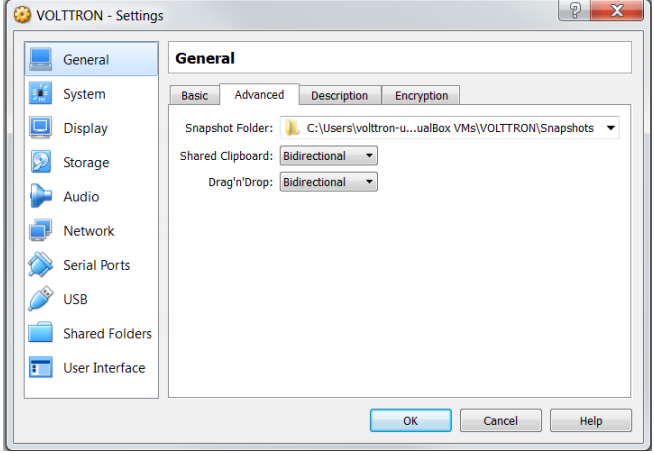Click the Help button
The height and width of the screenshot is (453, 654).
tap(591, 420)
